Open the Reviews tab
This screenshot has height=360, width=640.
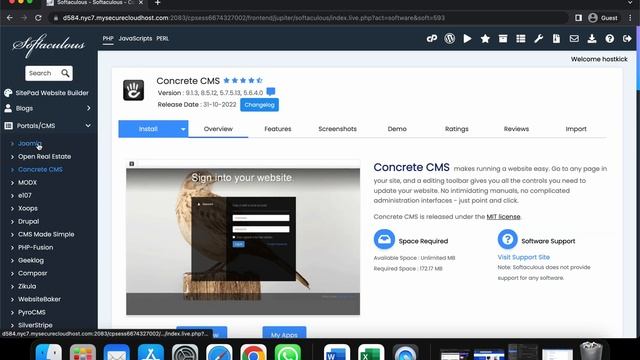516,129
